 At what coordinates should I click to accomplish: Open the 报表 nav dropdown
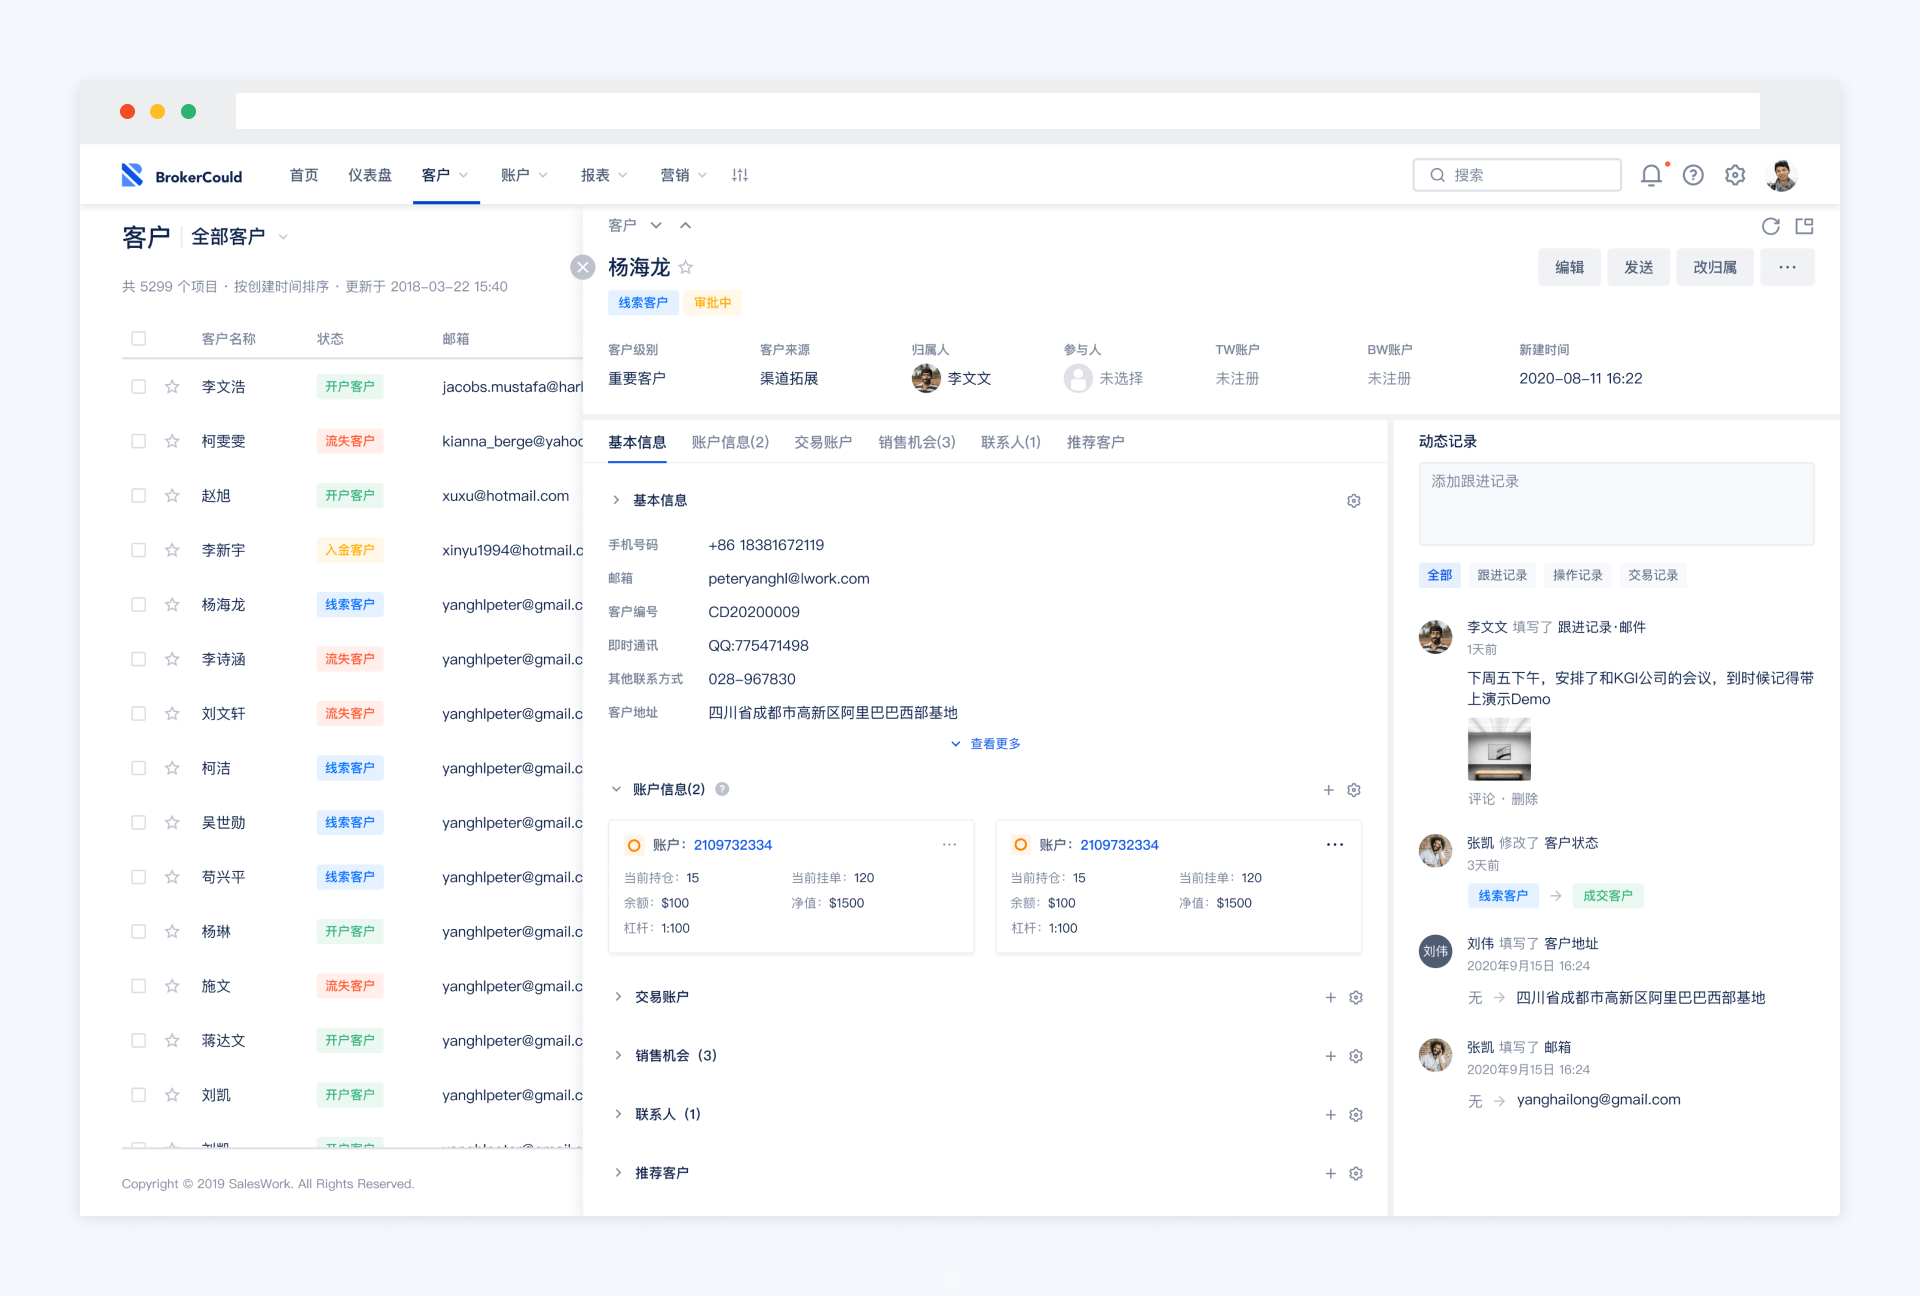605,175
